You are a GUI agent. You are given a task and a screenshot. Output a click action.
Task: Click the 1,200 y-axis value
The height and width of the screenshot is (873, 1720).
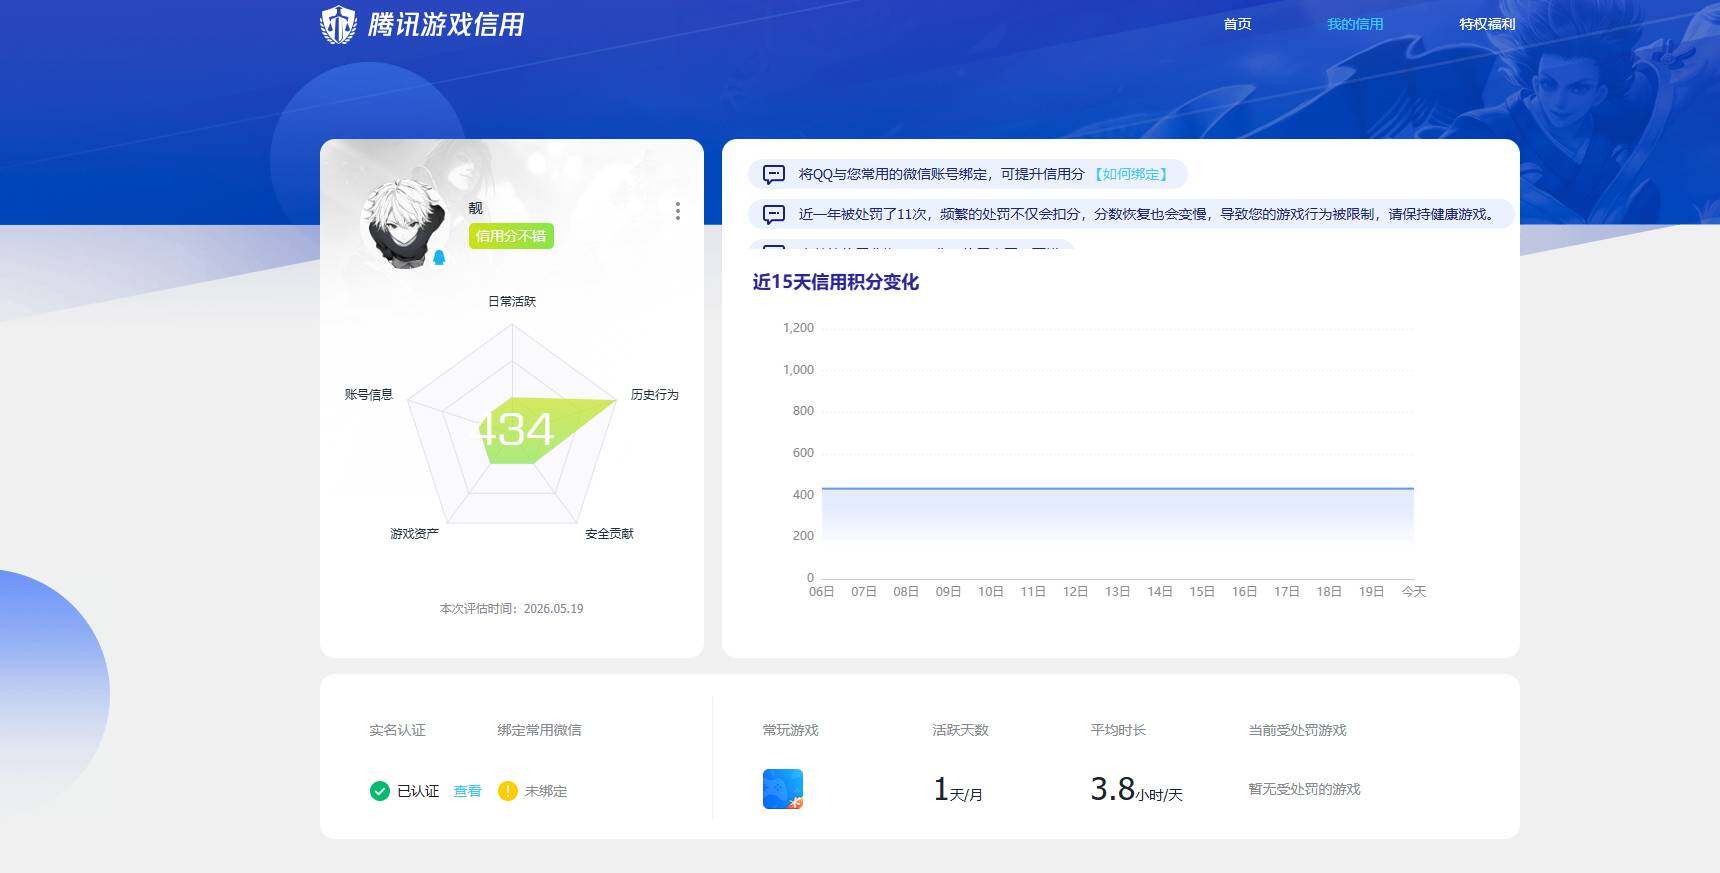tap(798, 327)
